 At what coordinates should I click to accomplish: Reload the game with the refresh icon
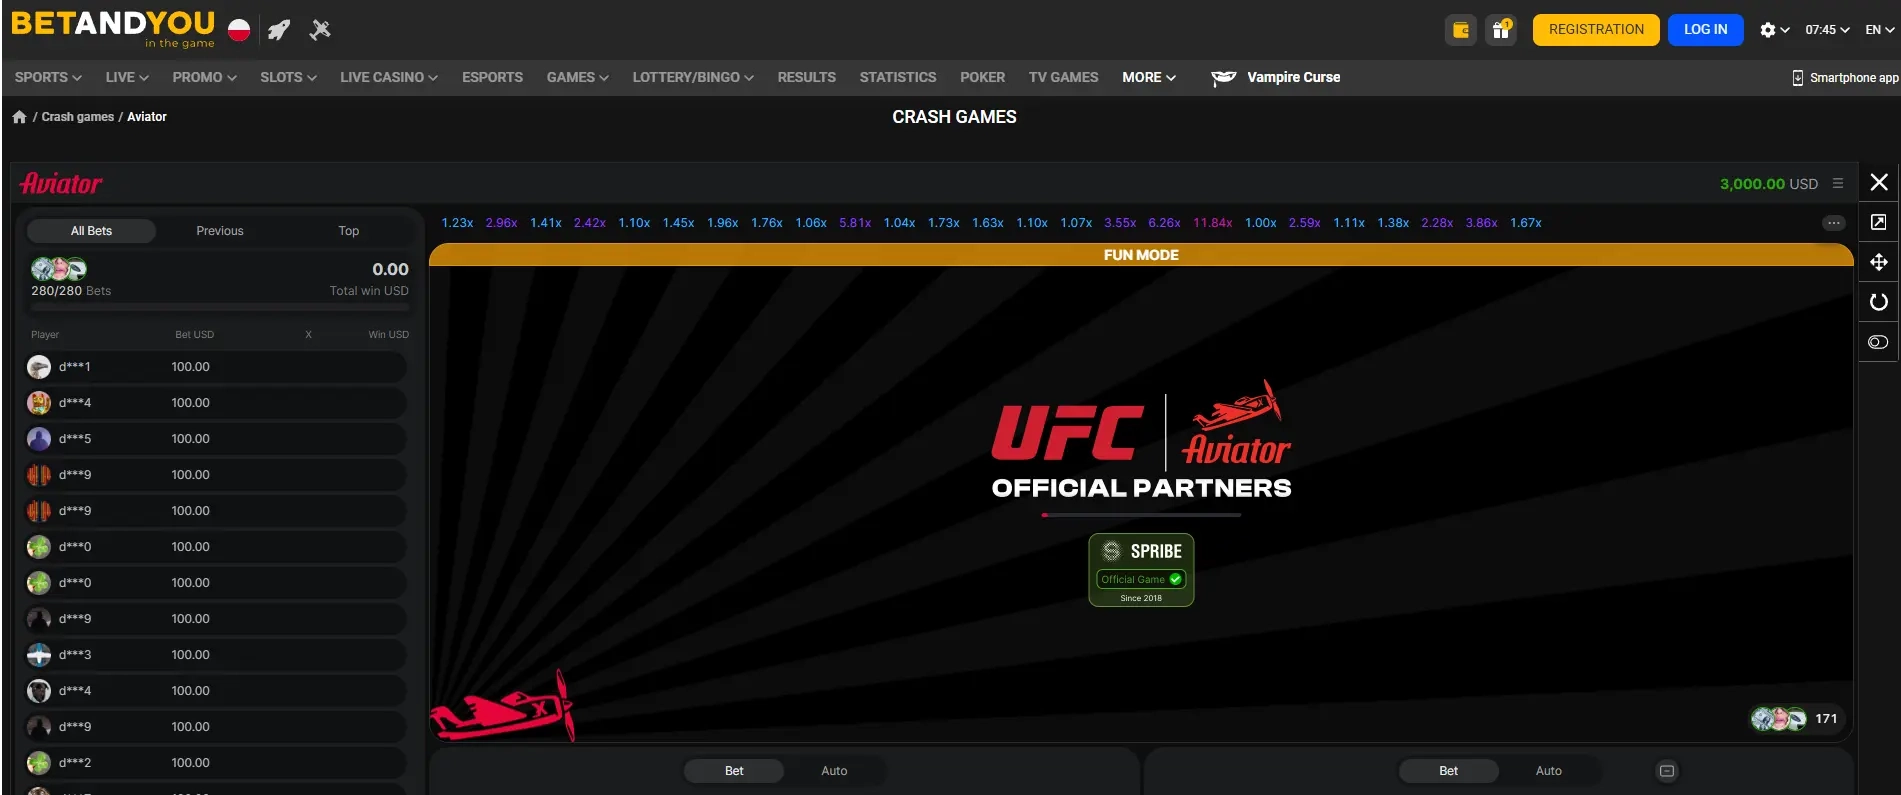coord(1879,302)
